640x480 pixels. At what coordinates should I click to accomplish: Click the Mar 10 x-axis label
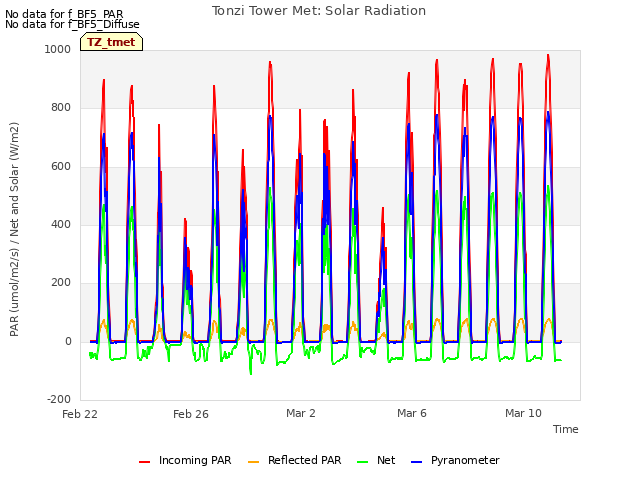click(523, 413)
